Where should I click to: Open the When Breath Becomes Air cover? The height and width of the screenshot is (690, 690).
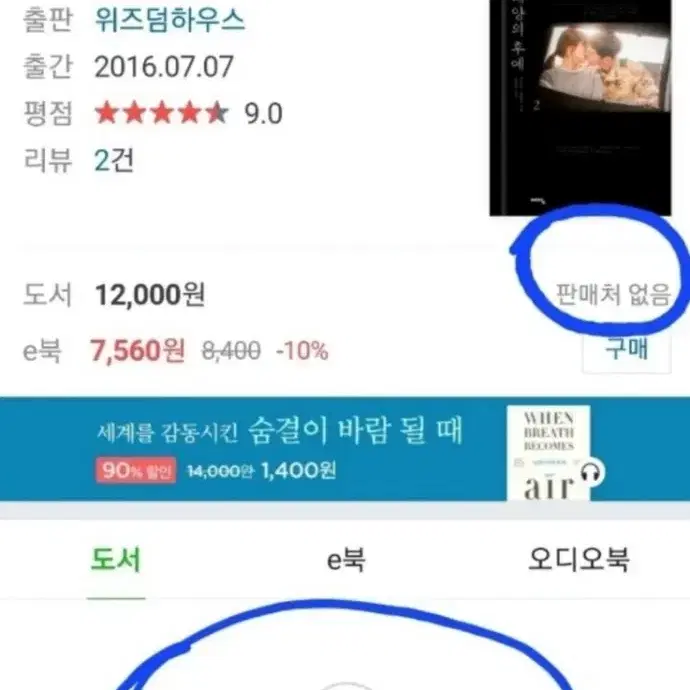[x=548, y=453]
